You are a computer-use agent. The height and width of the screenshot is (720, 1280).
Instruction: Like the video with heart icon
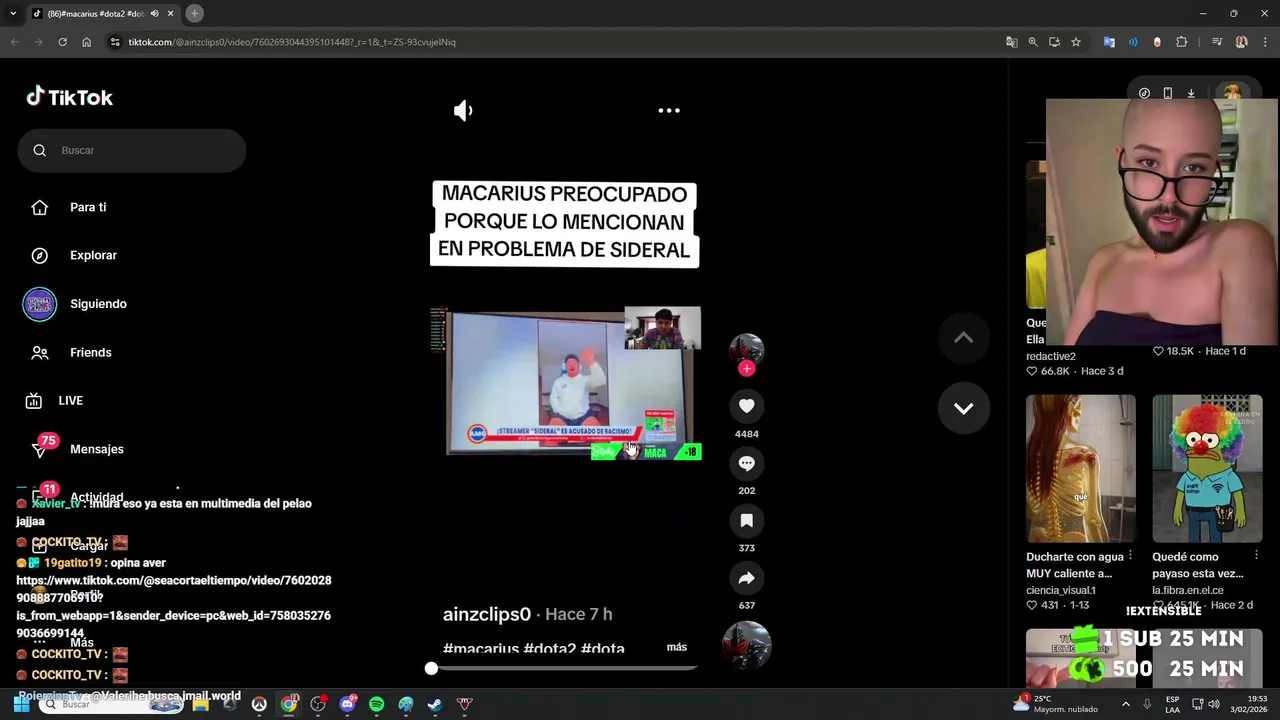[x=746, y=406]
